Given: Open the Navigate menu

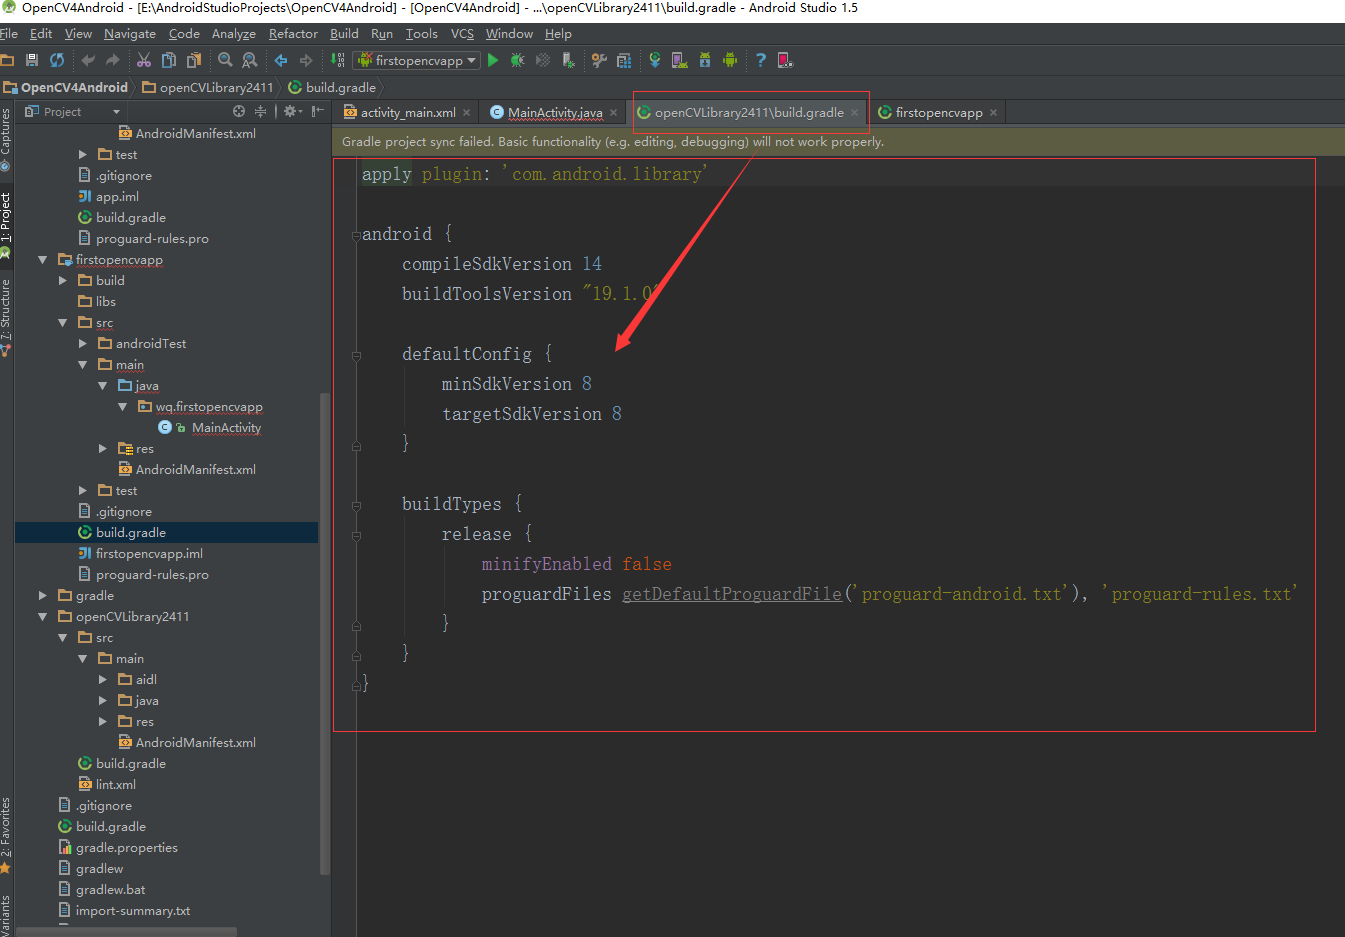Looking at the screenshot, I should pyautogui.click(x=130, y=34).
